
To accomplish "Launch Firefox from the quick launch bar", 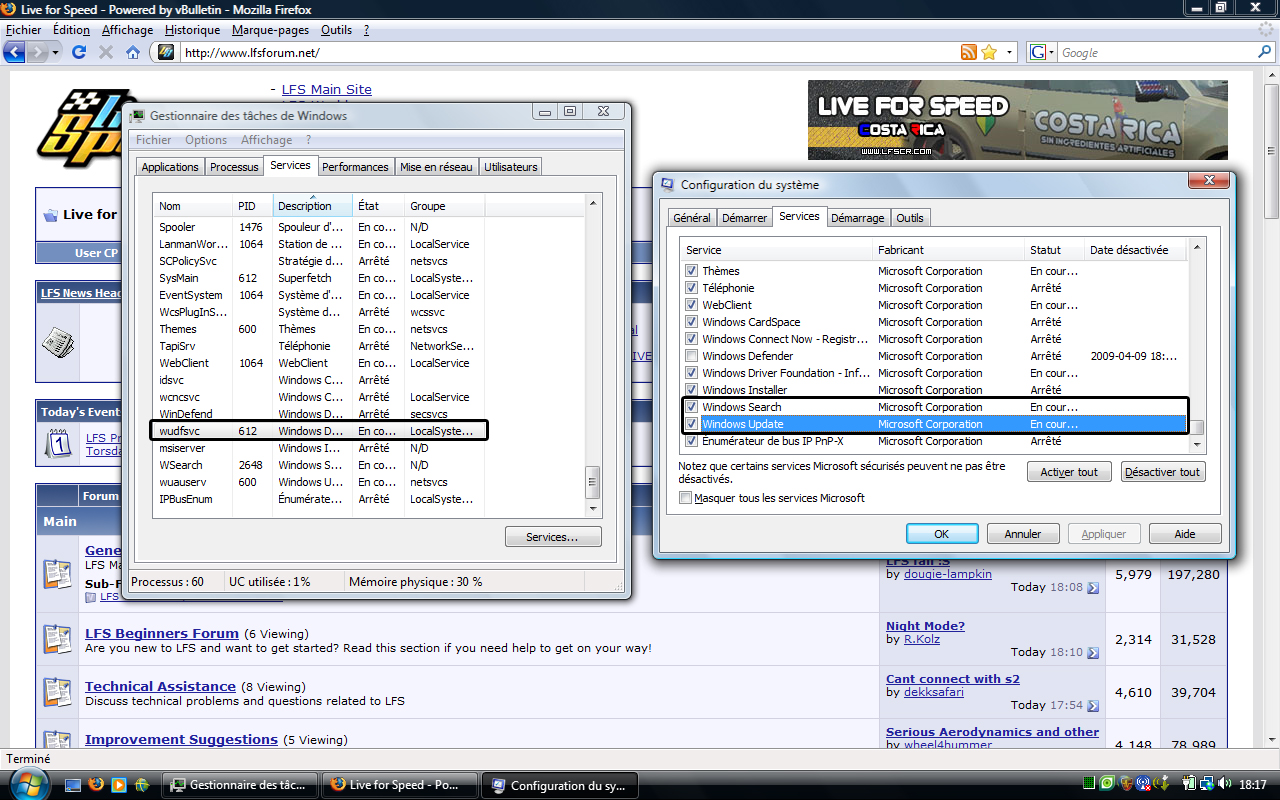I will [96, 785].
